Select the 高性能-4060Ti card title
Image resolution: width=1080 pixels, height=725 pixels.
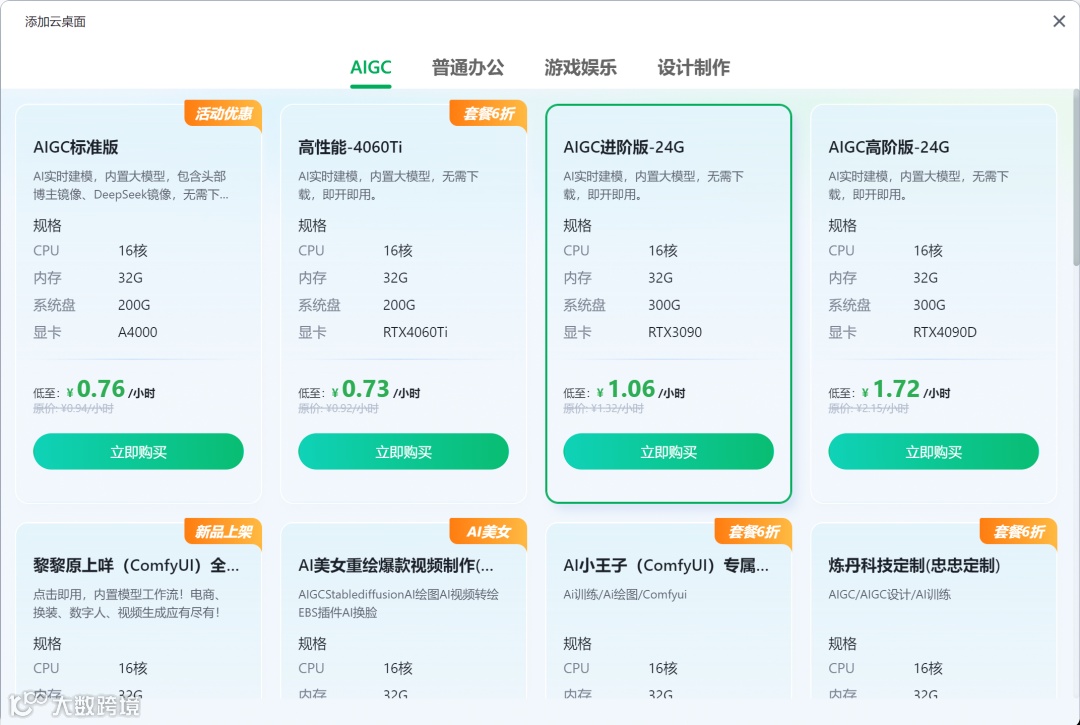[x=350, y=147]
